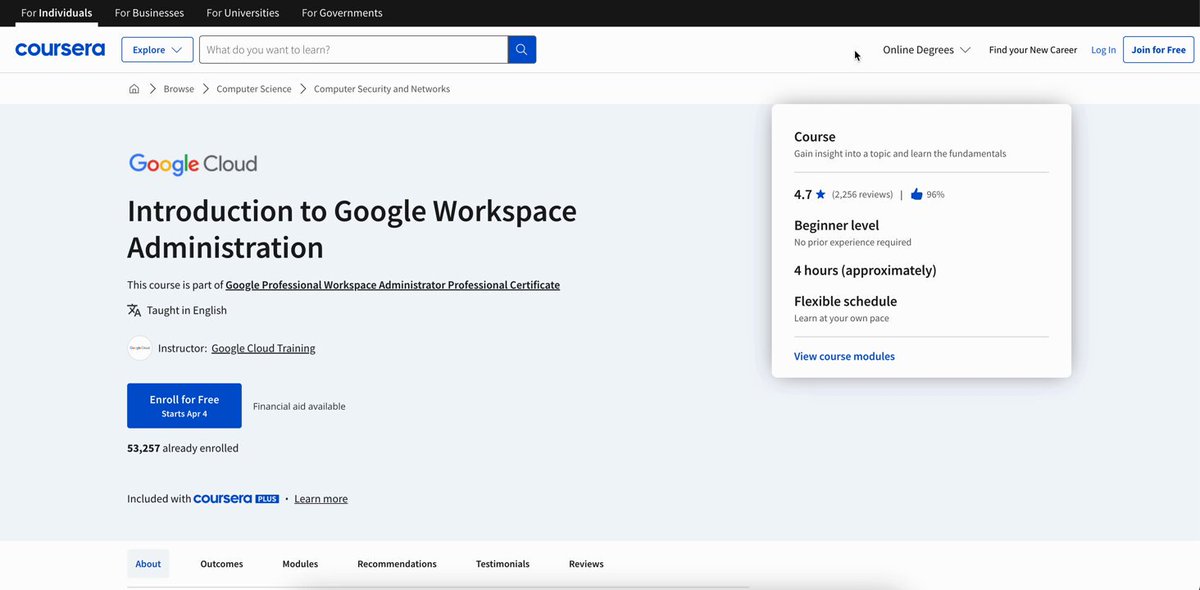Select the Modules tab
1200x590 pixels.
point(300,564)
